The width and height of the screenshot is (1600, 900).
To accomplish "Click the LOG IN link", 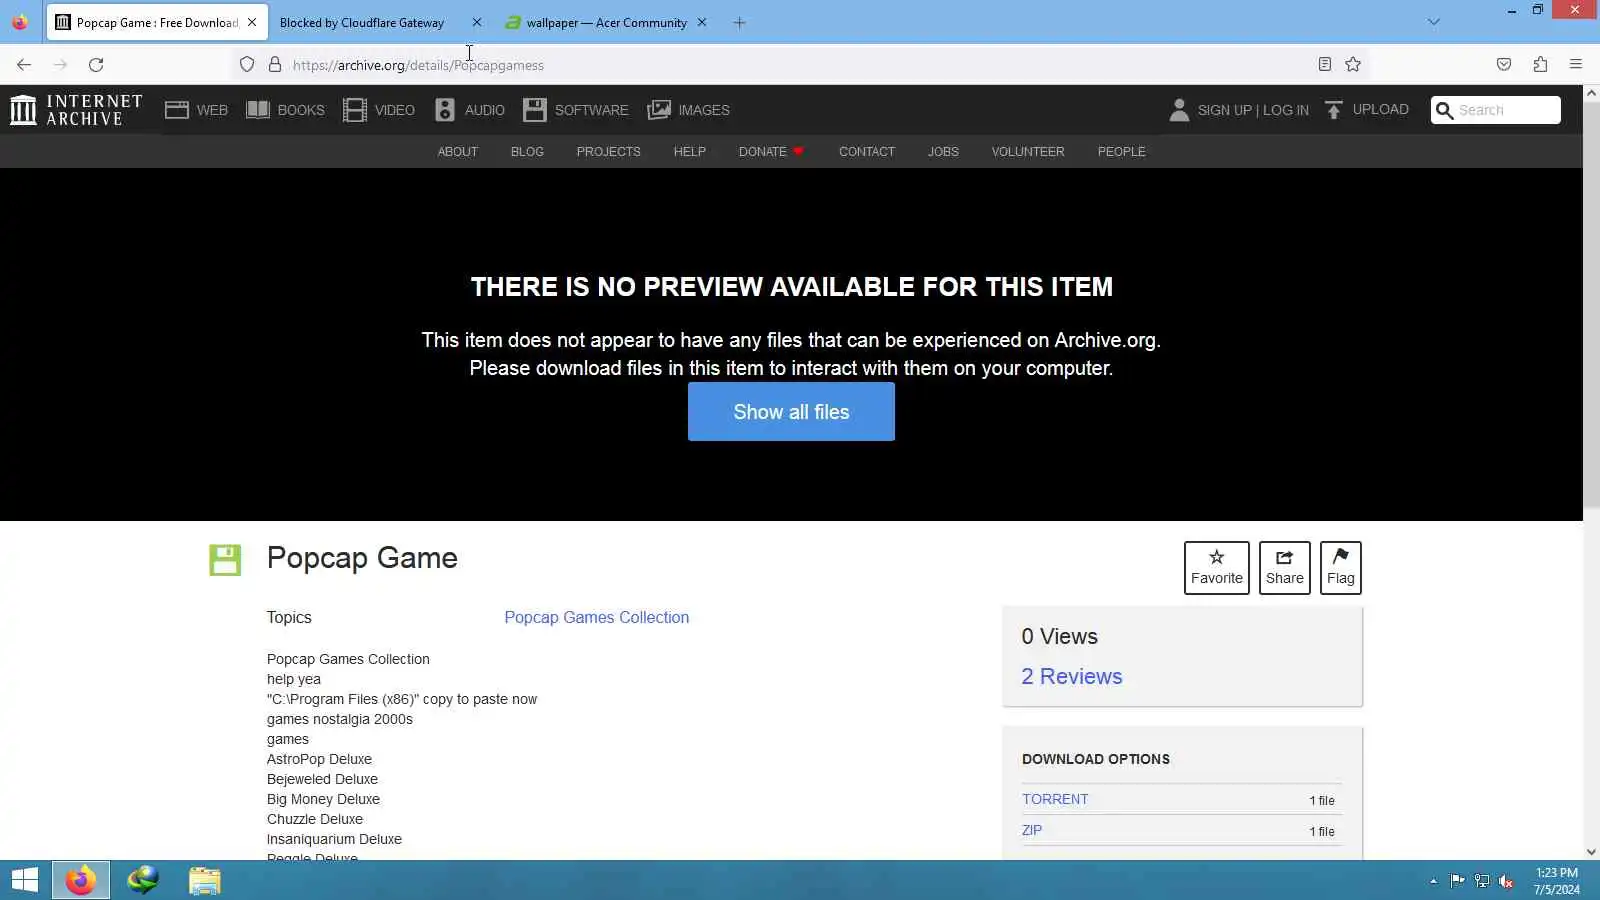I will pos(1286,110).
